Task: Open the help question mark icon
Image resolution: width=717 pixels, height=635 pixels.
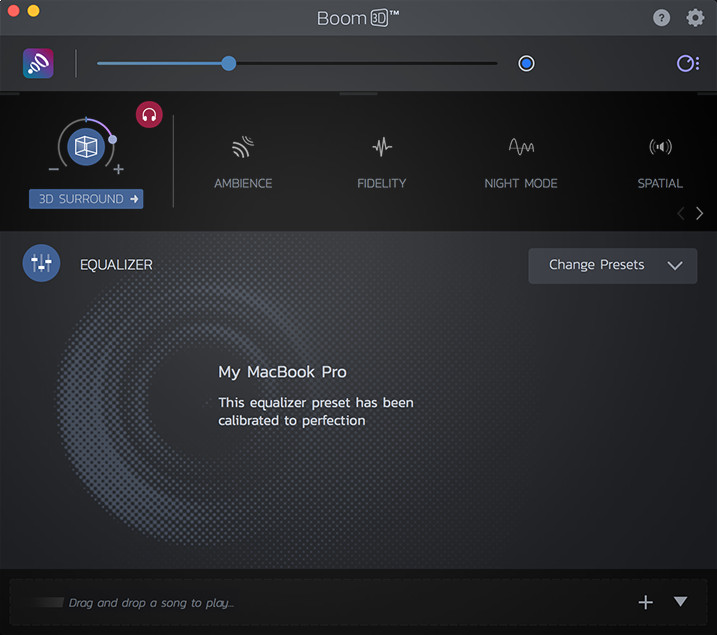Action: (661, 18)
